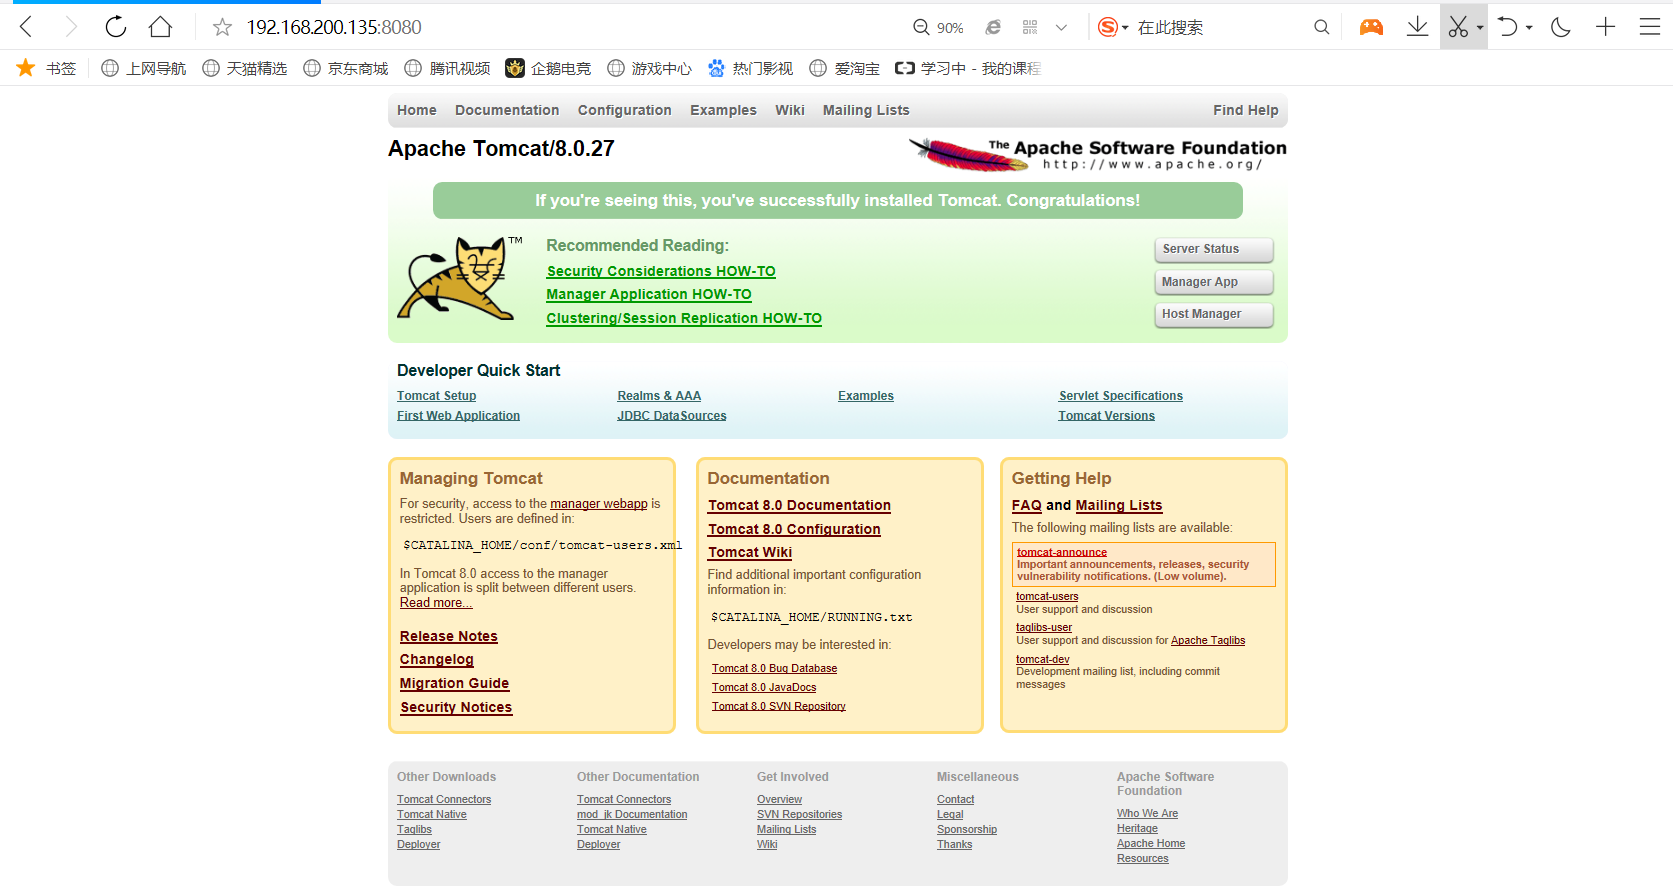Open Security Considerations HOW-TO link
Screen dimensions: 1673x894
tap(661, 271)
